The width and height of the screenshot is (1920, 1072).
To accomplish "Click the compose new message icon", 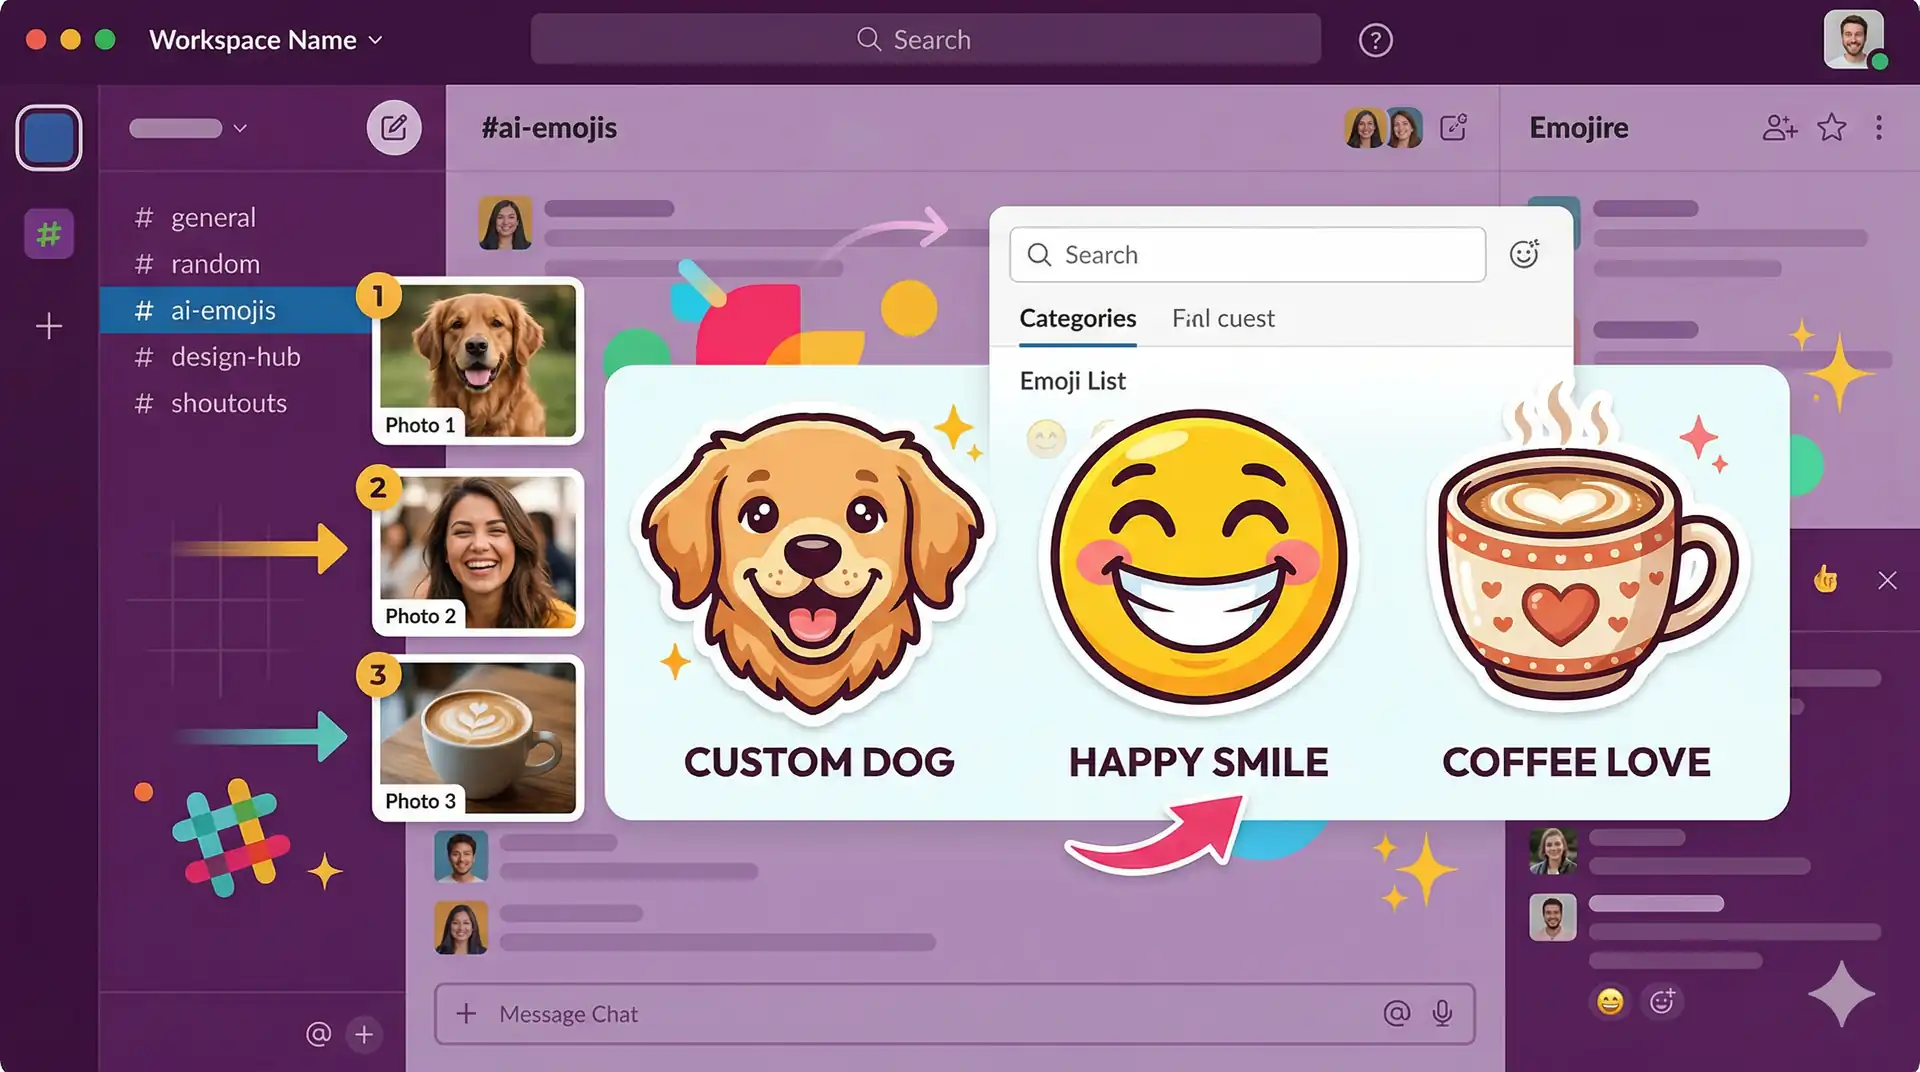I will point(393,128).
